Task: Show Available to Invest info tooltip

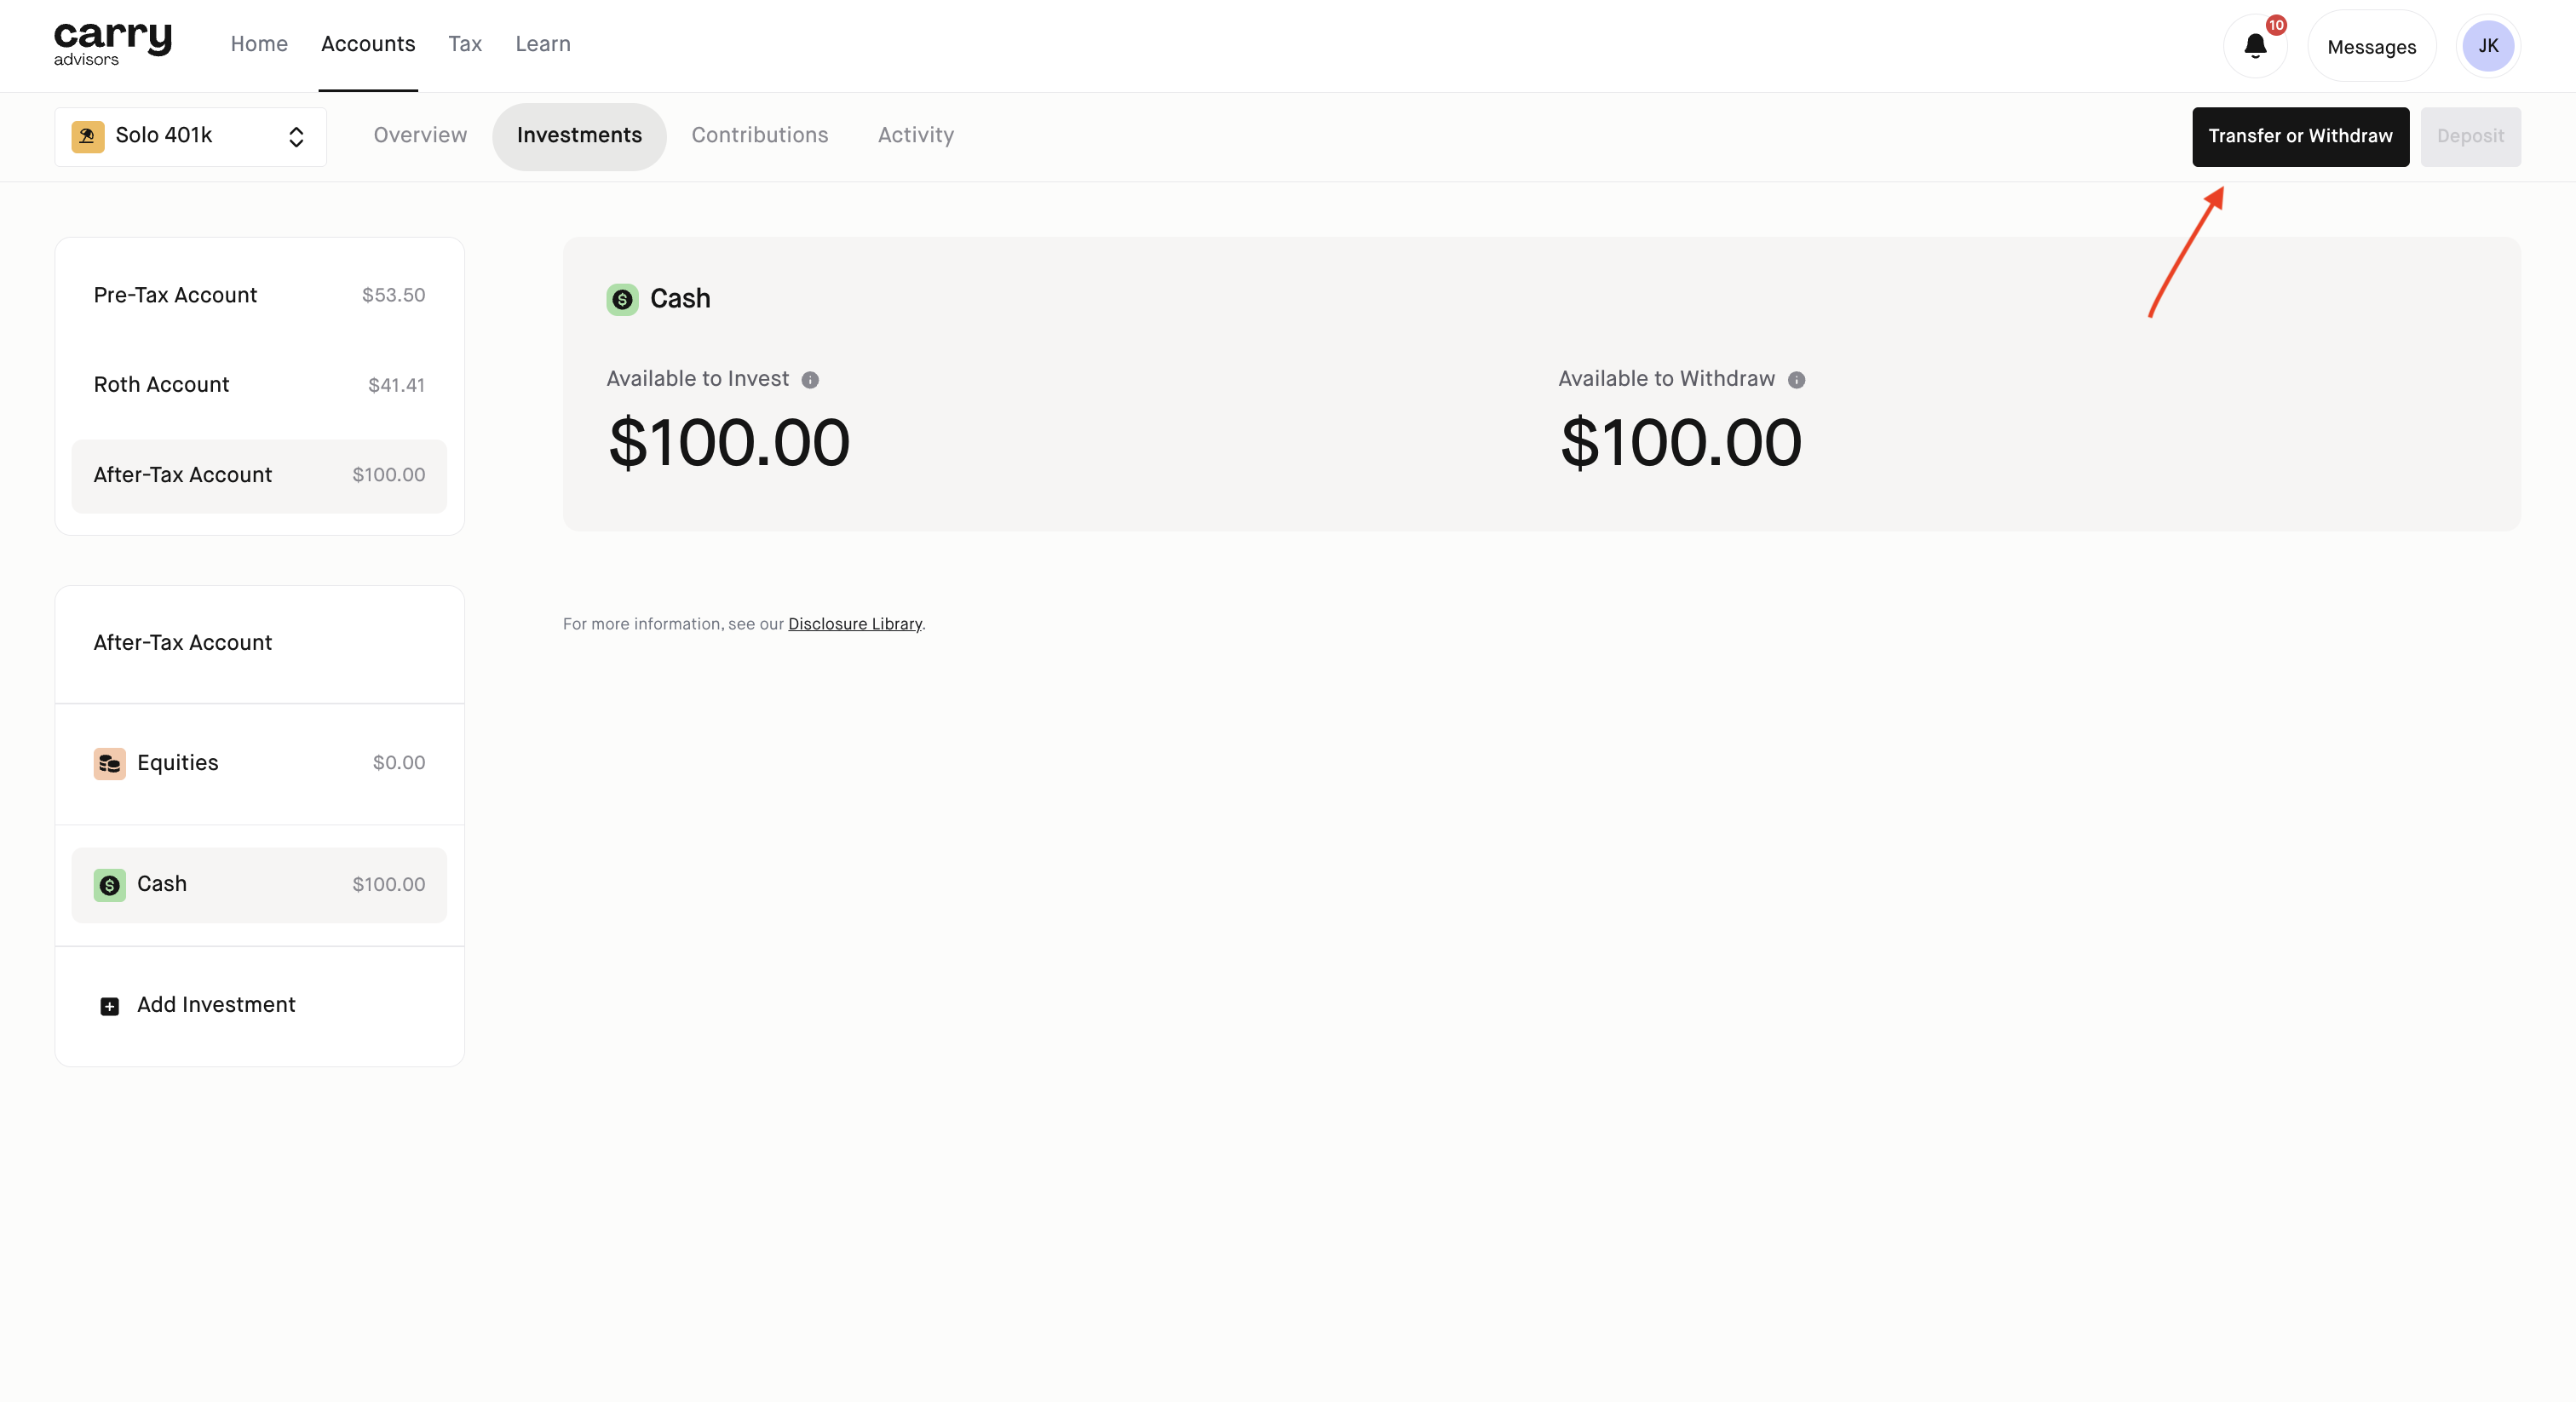Action: pos(810,380)
